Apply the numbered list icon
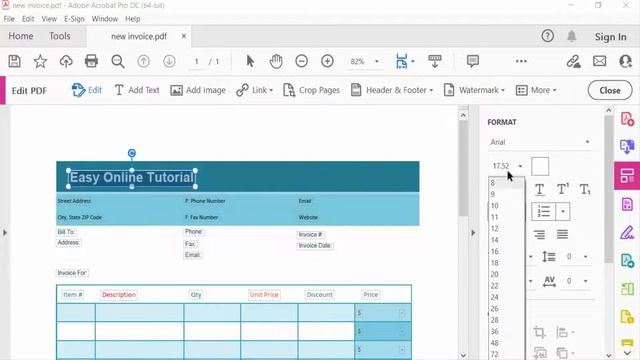Screen dimensions: 640x360 pos(543,211)
